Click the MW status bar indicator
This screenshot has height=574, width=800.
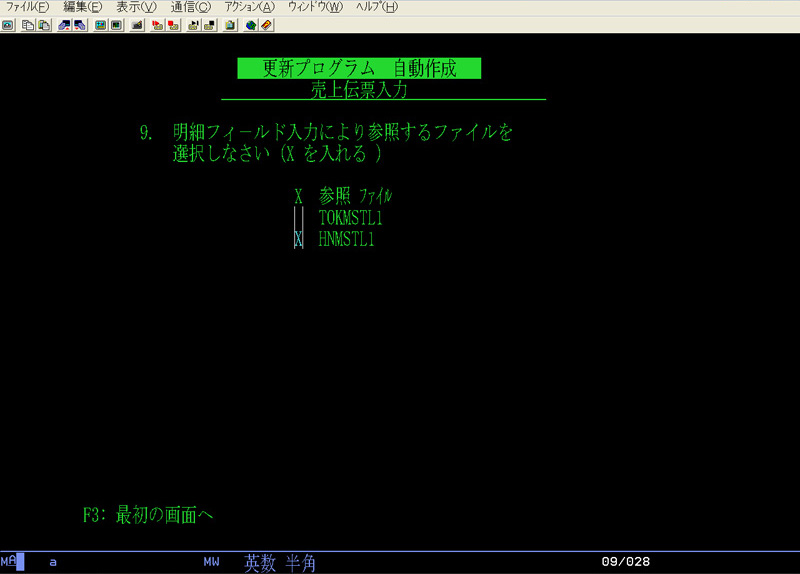point(211,562)
